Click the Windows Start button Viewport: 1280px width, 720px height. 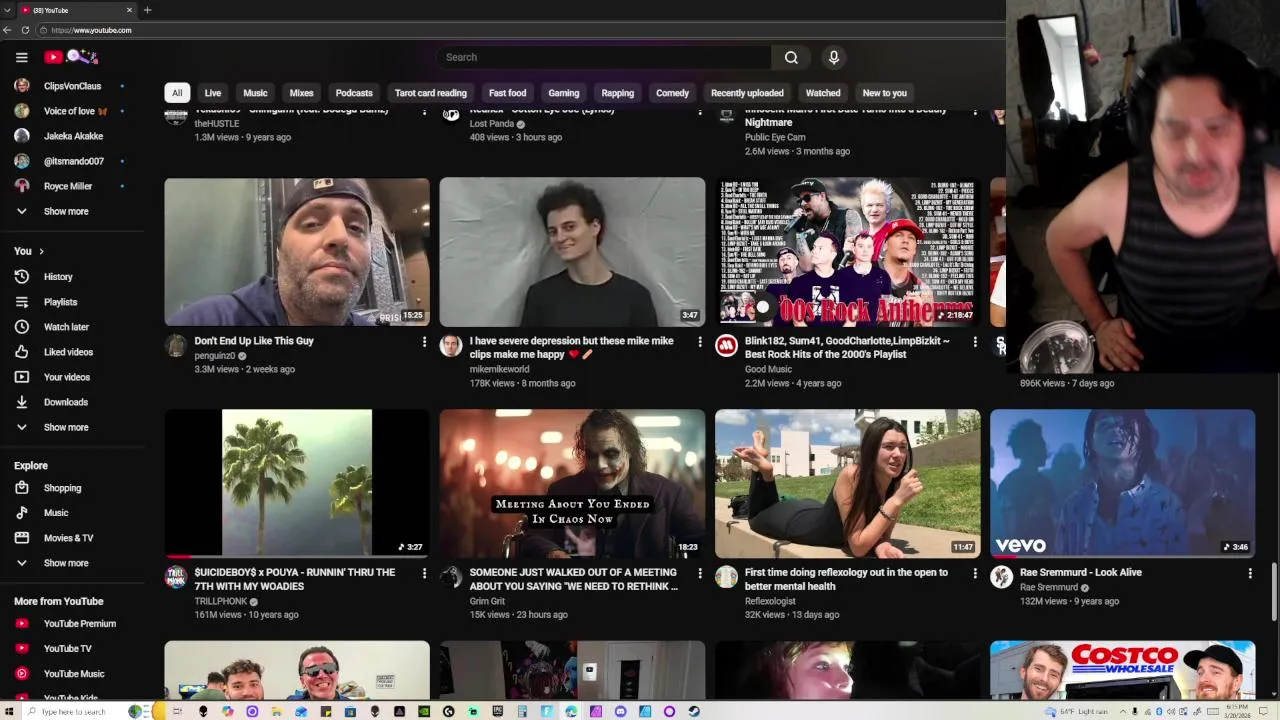tap(11, 712)
